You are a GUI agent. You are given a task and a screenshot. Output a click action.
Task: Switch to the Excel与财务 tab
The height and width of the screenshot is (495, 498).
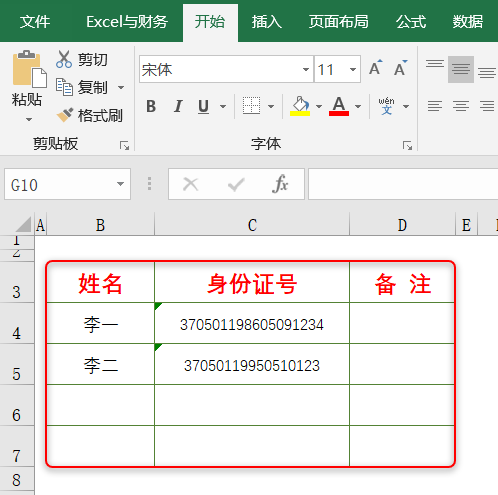tap(127, 22)
